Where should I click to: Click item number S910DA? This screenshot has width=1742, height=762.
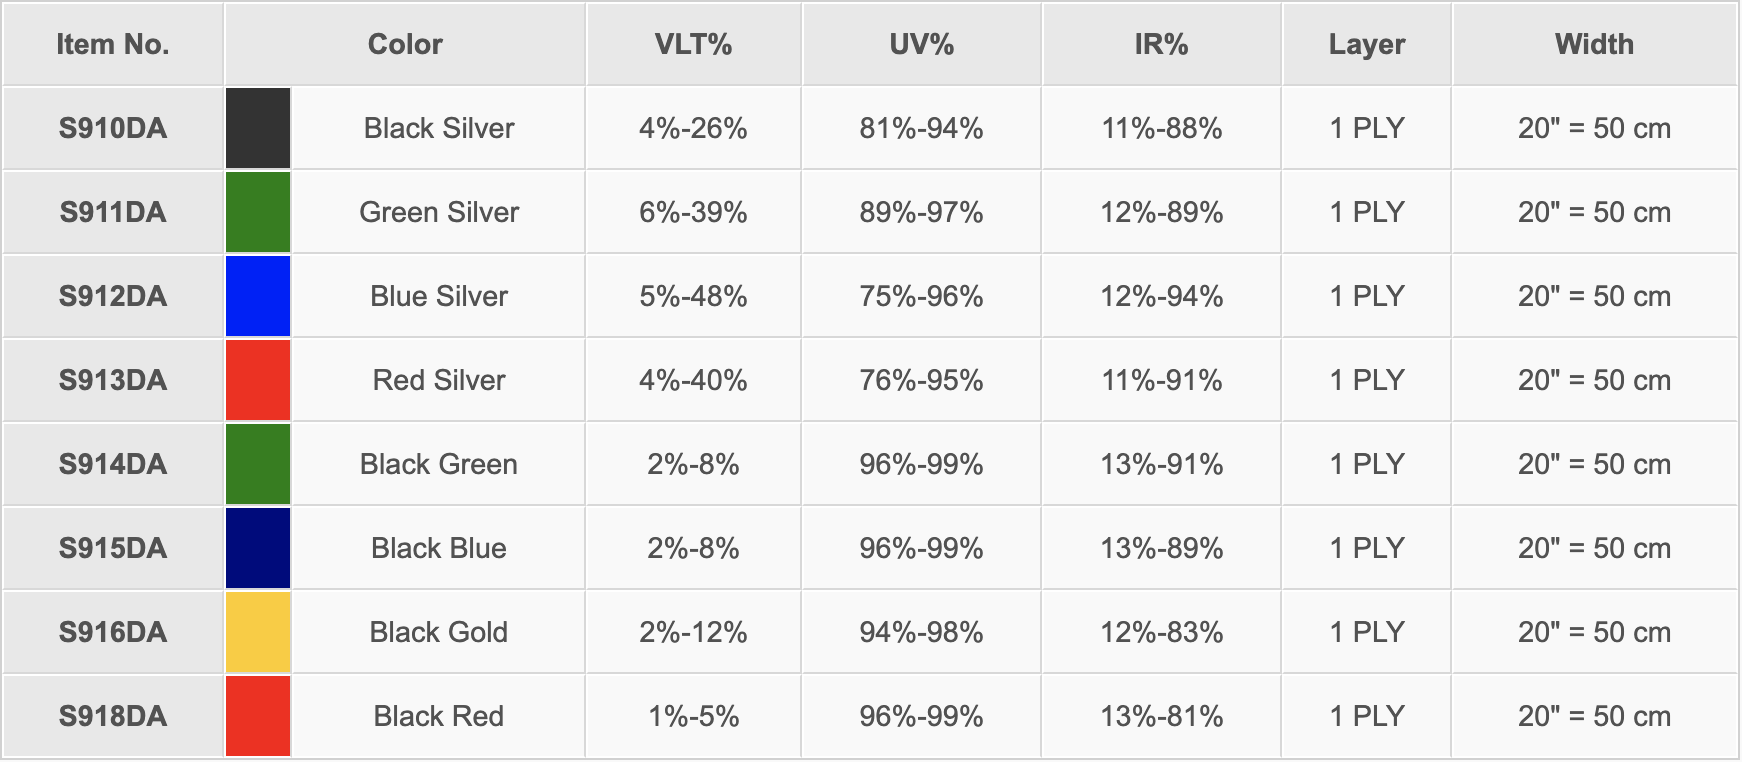coord(113,128)
